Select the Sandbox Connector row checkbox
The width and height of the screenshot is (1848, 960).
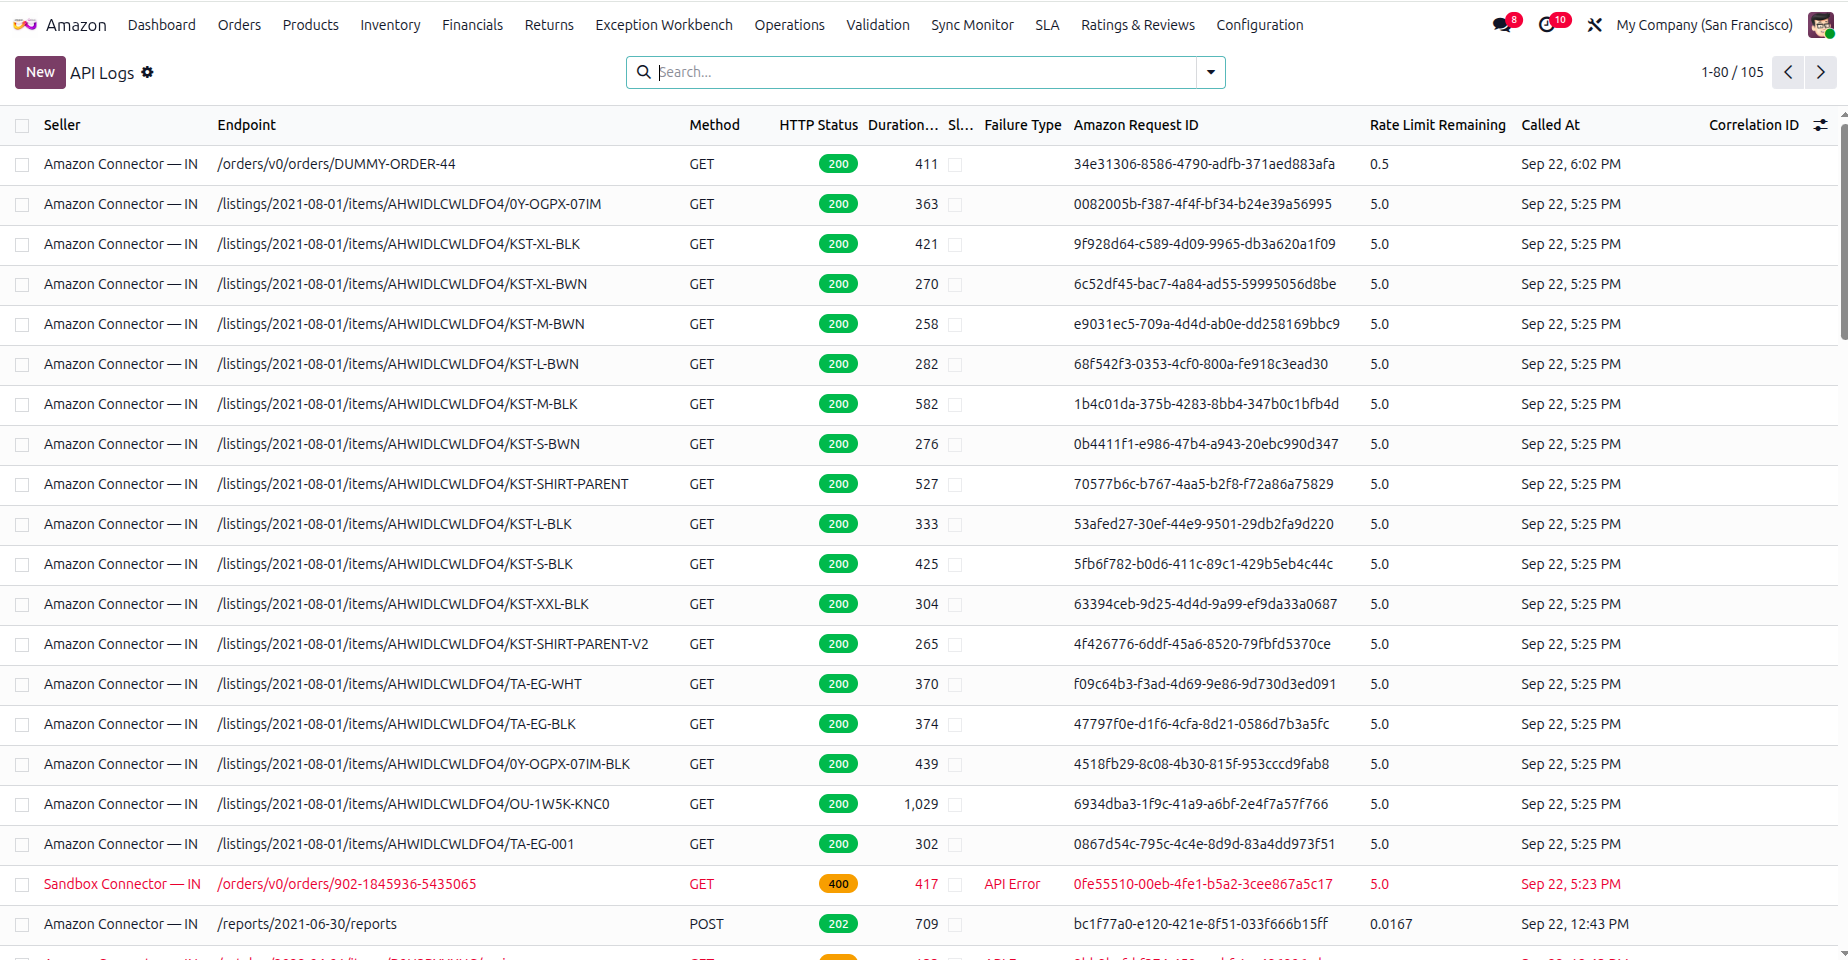coord(22,885)
